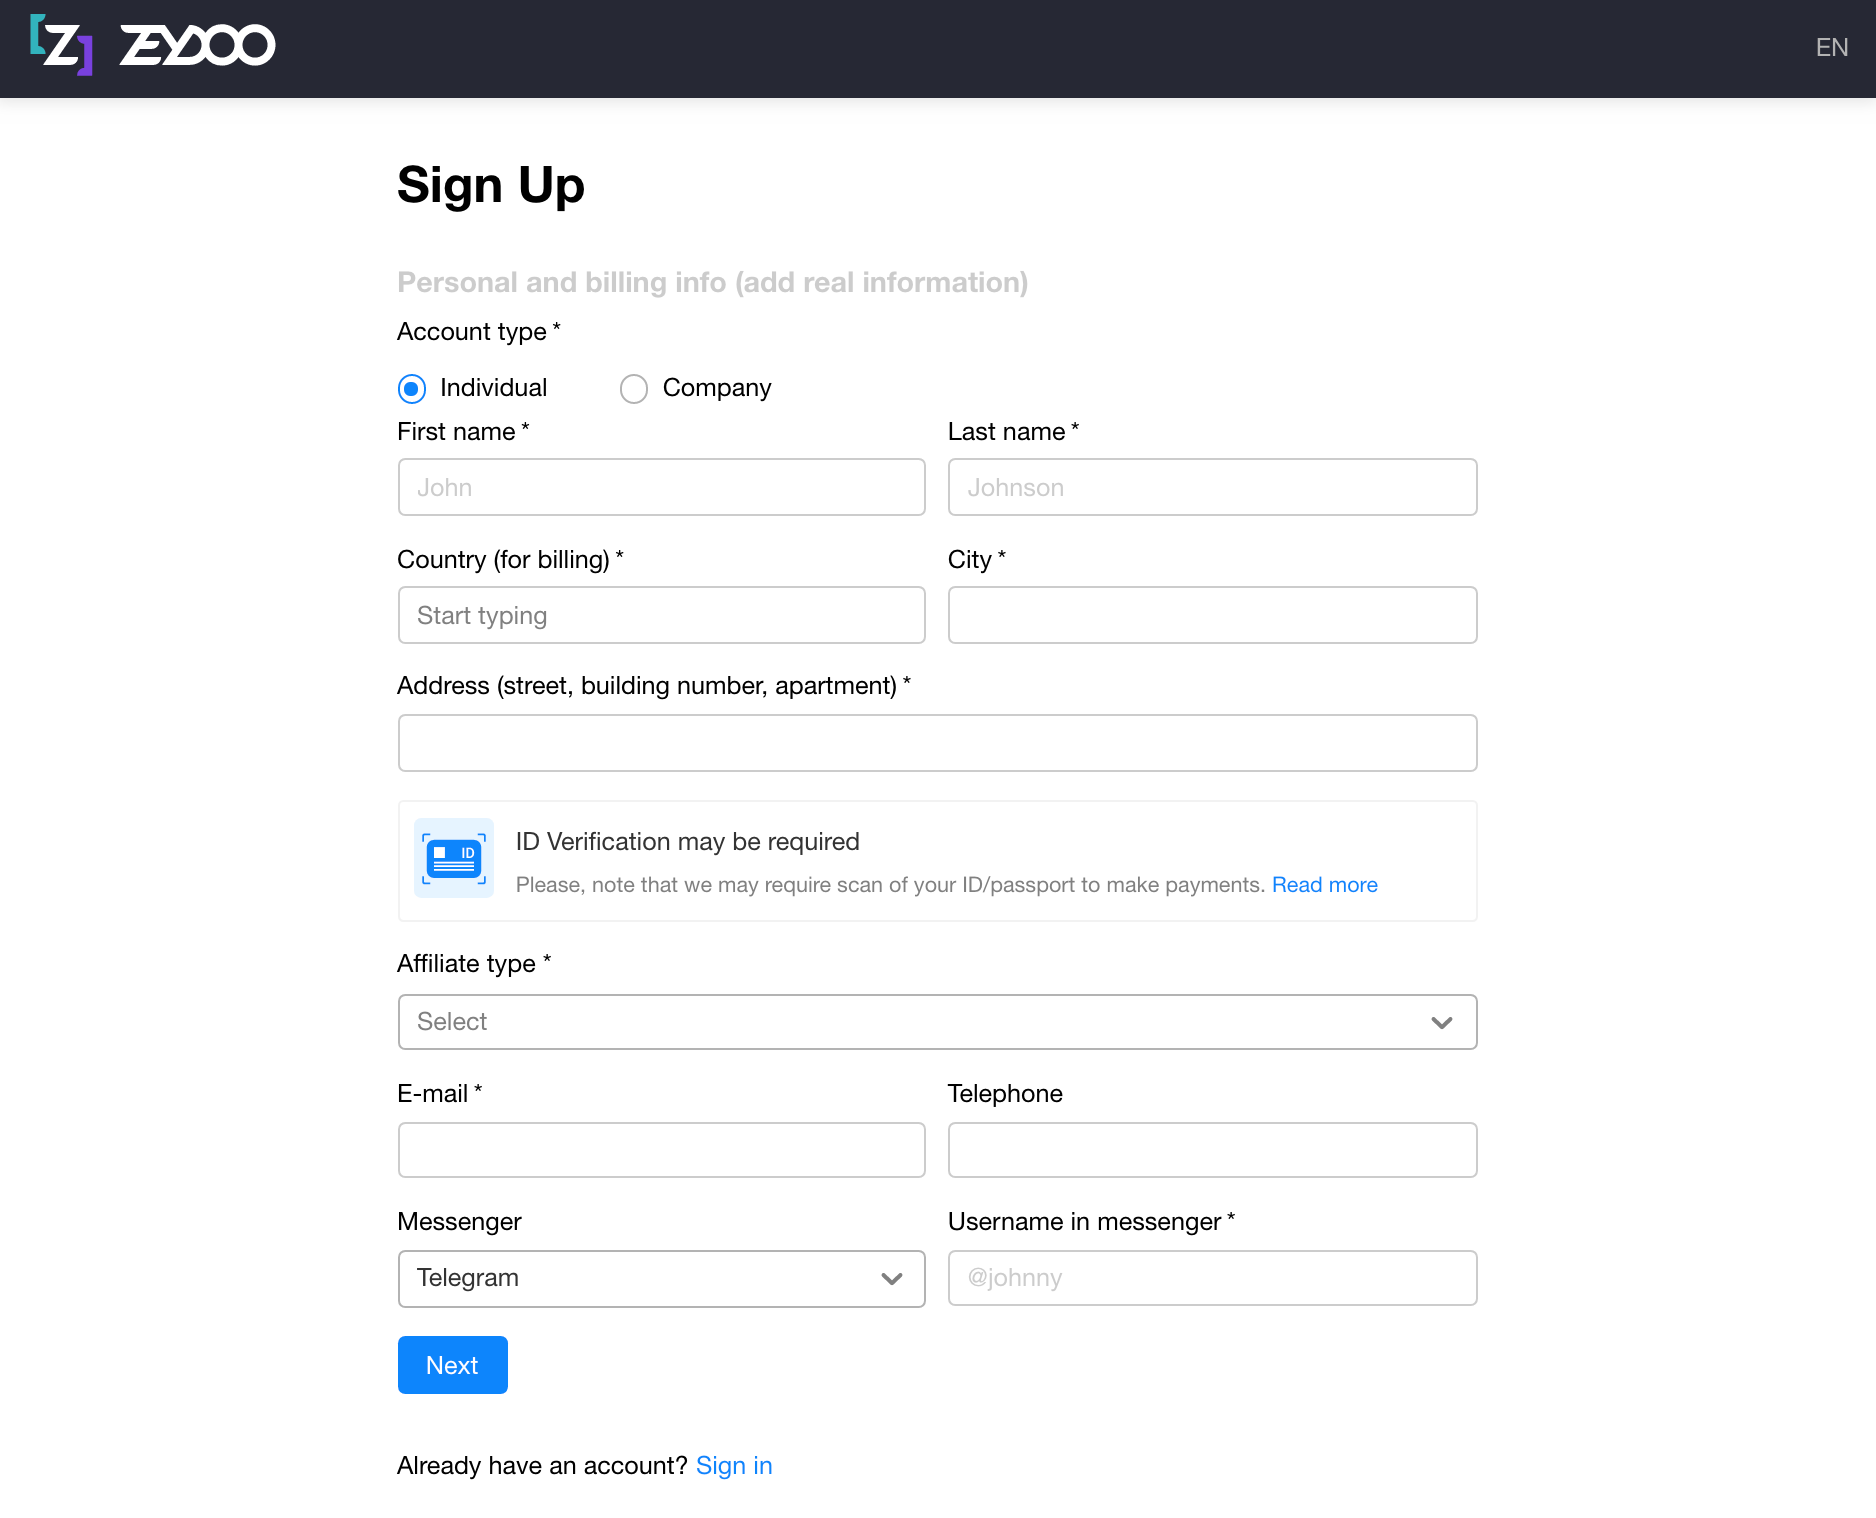Image resolution: width=1876 pixels, height=1518 pixels.
Task: Click the Telephone input field
Action: 1212,1150
